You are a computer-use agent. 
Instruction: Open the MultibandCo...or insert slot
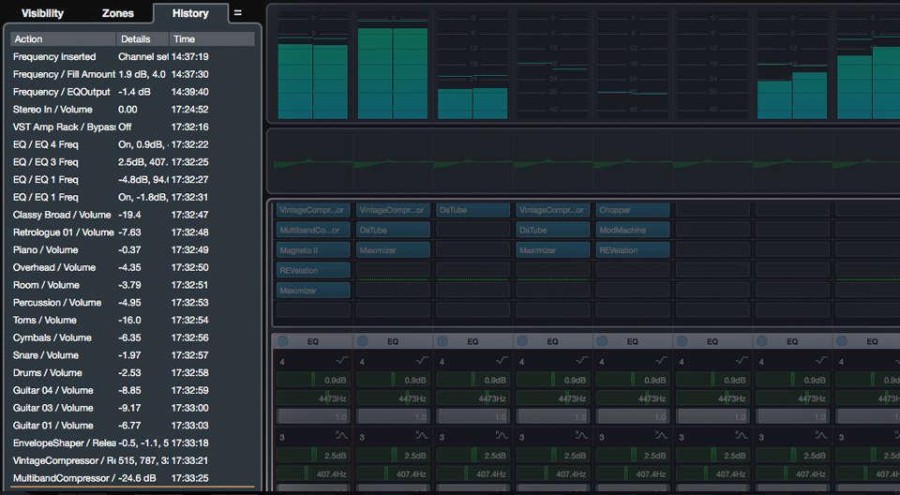313,230
